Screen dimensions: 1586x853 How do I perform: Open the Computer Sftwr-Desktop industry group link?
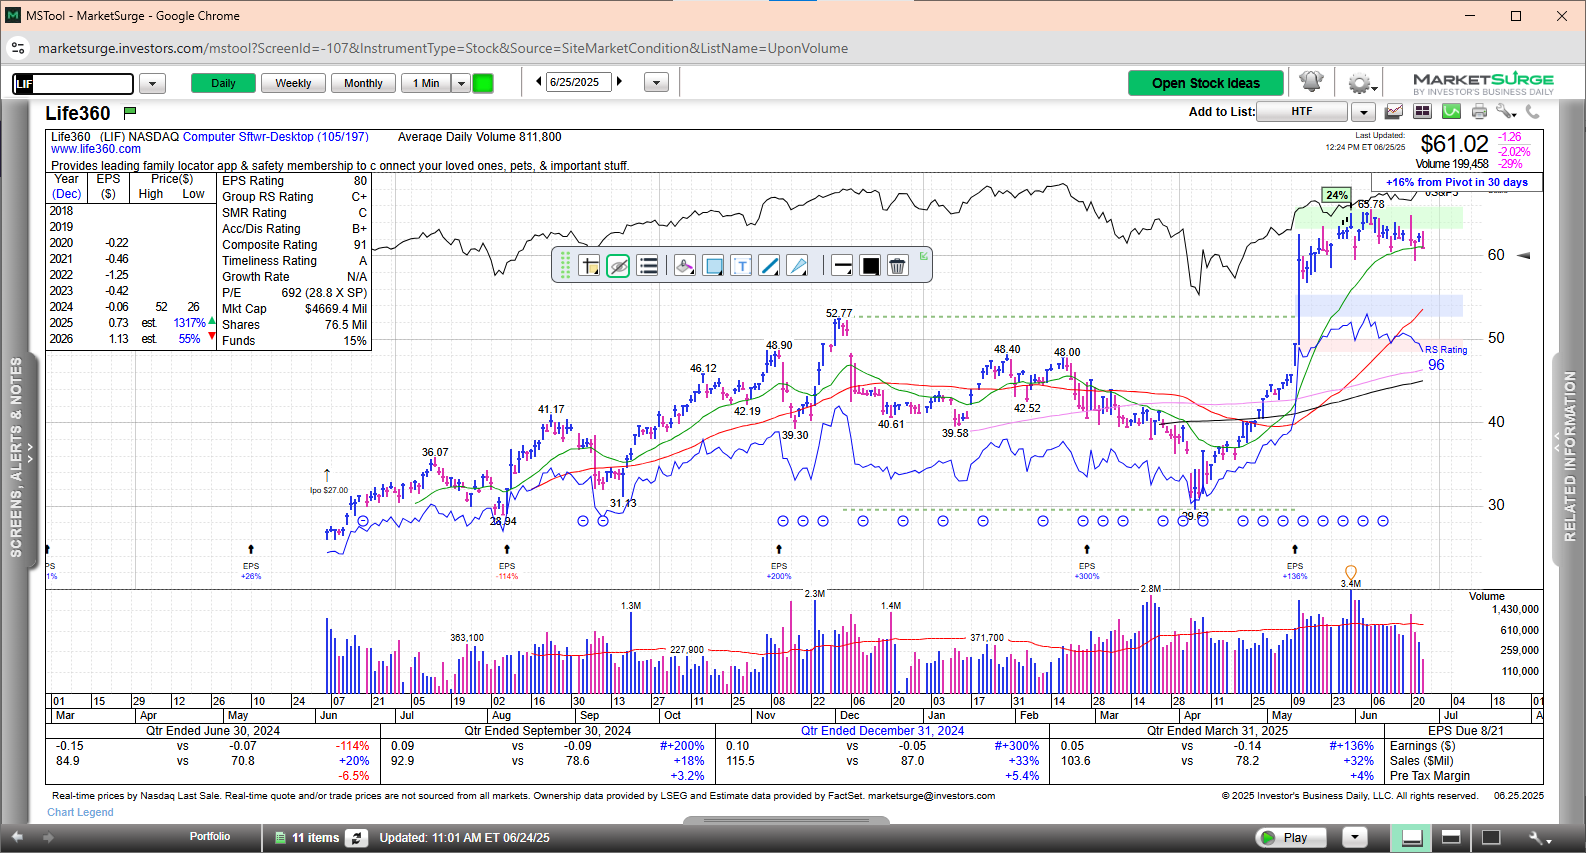[x=275, y=137]
